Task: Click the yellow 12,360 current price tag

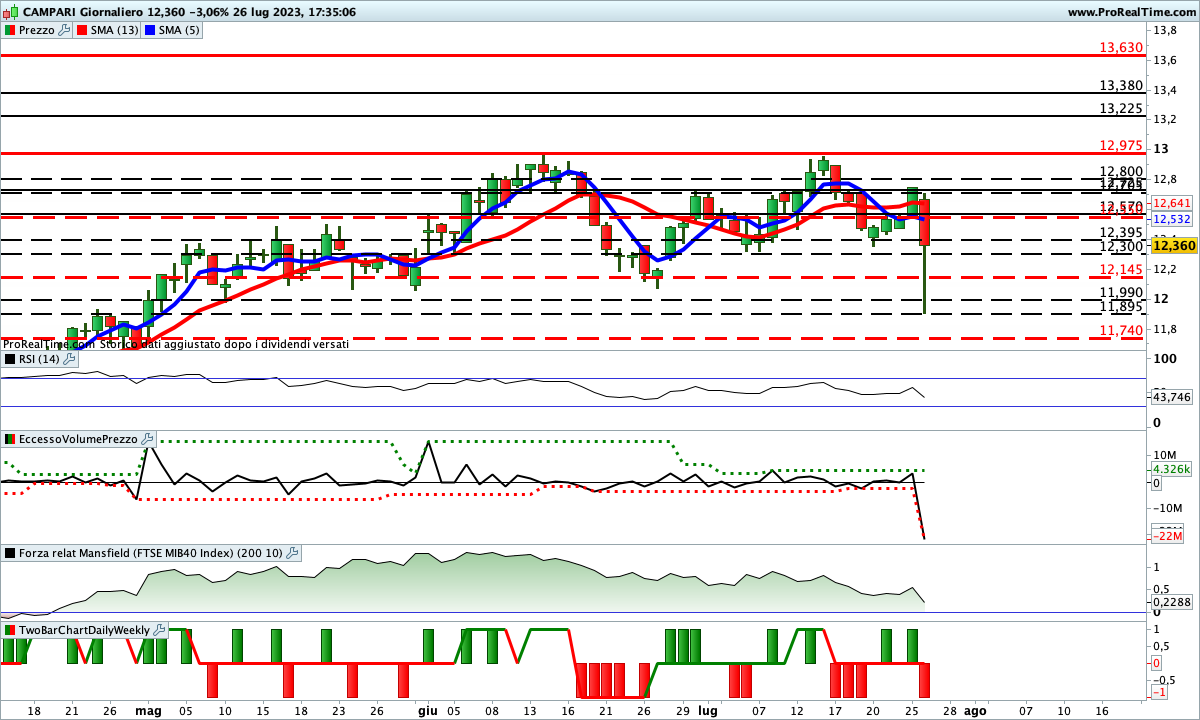Action: [1173, 245]
